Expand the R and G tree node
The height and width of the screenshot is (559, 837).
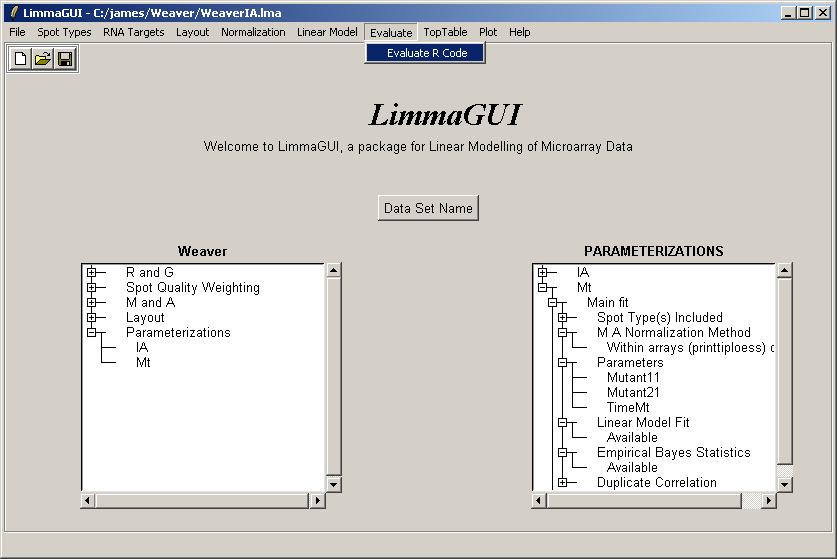(92, 272)
